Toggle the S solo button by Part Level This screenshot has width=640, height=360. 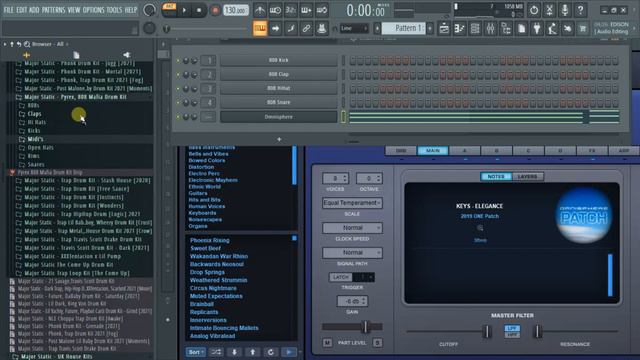click(x=378, y=343)
